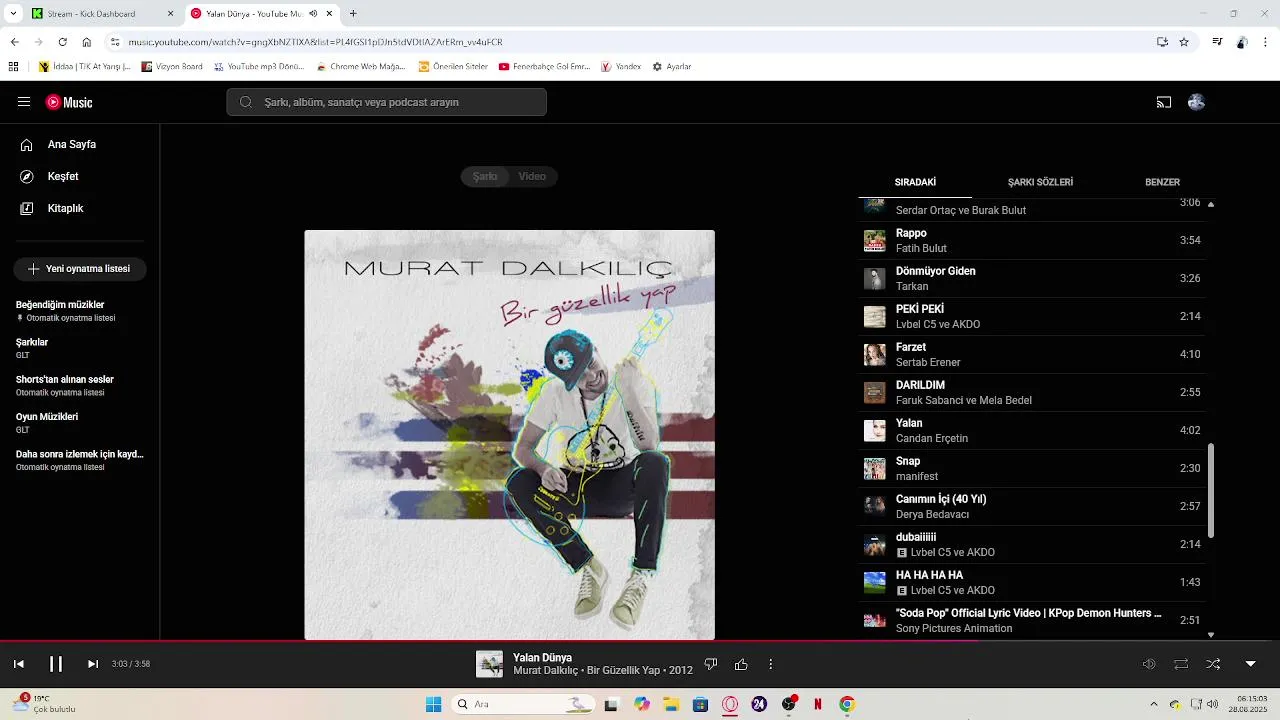Skip to the previous track
Viewport: 1280px width, 720px height.
(19, 664)
